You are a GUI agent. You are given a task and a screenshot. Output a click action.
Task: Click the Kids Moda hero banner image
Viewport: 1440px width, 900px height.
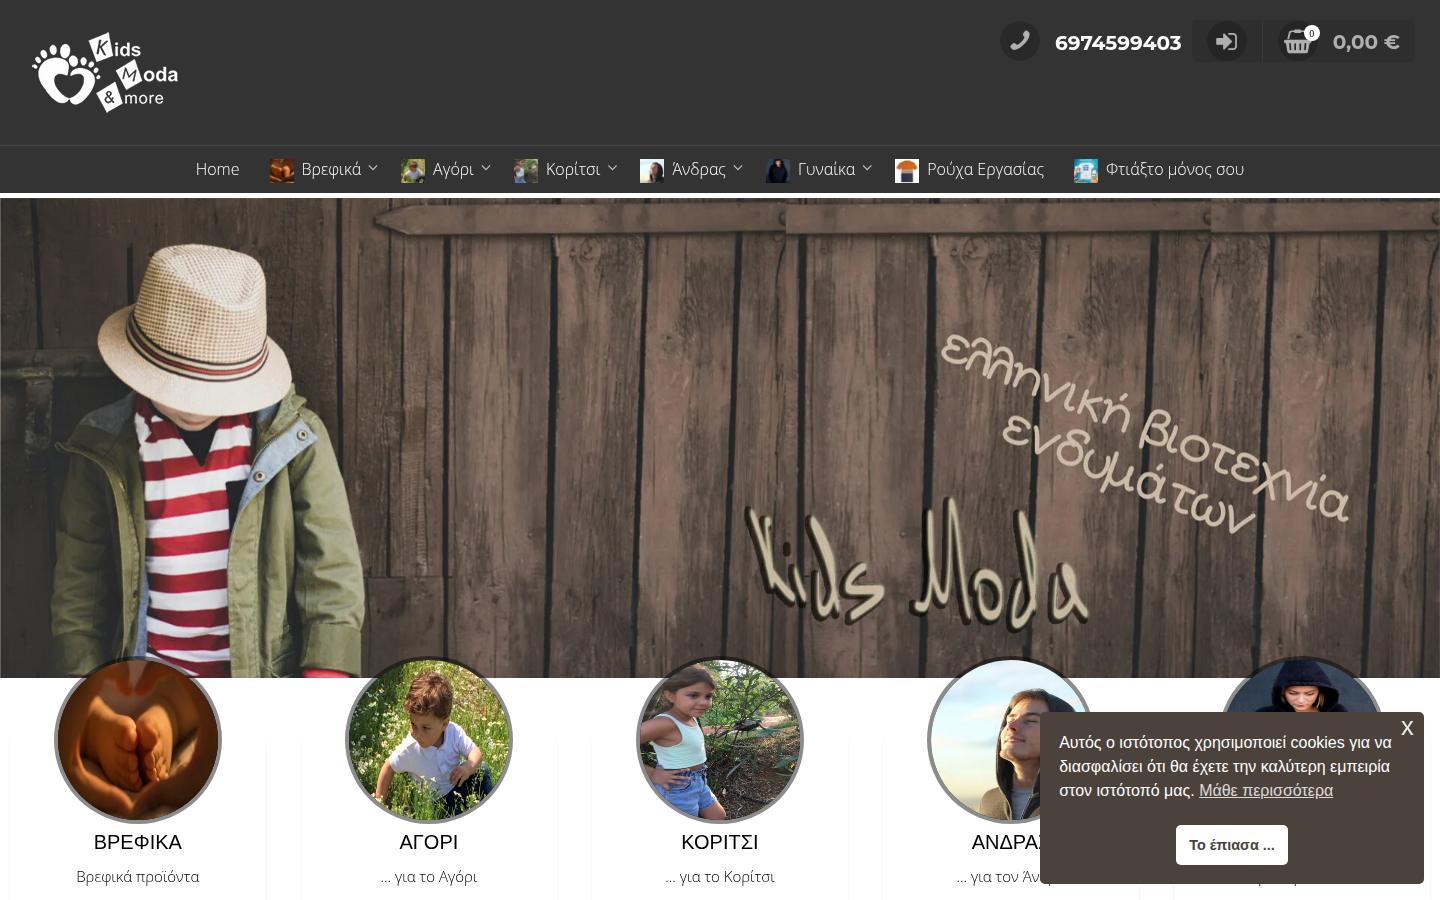pyautogui.click(x=720, y=437)
